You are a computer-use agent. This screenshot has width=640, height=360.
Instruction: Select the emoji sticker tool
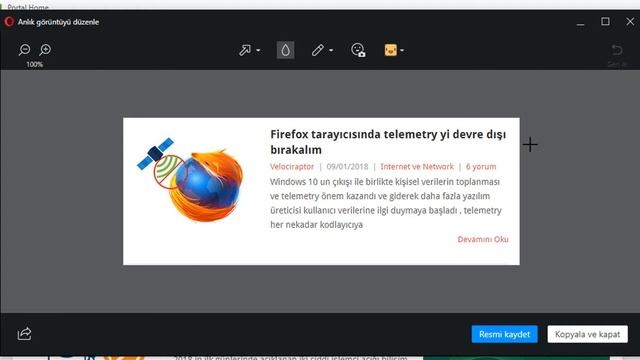(x=391, y=50)
